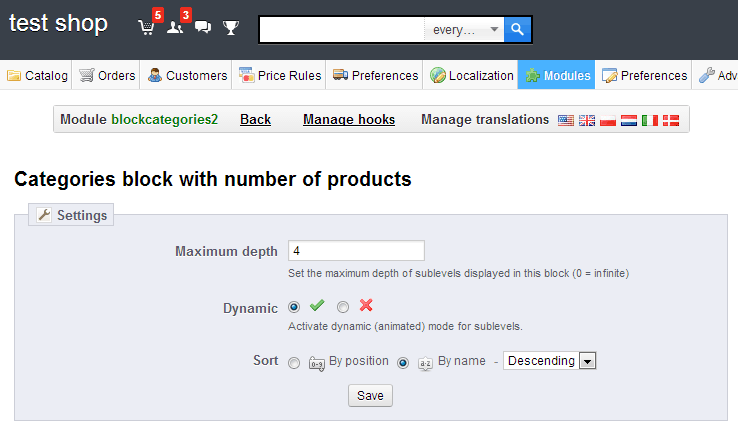Open the Price Rules menu tab
This screenshot has height=432, width=738.
pyautogui.click(x=280, y=75)
